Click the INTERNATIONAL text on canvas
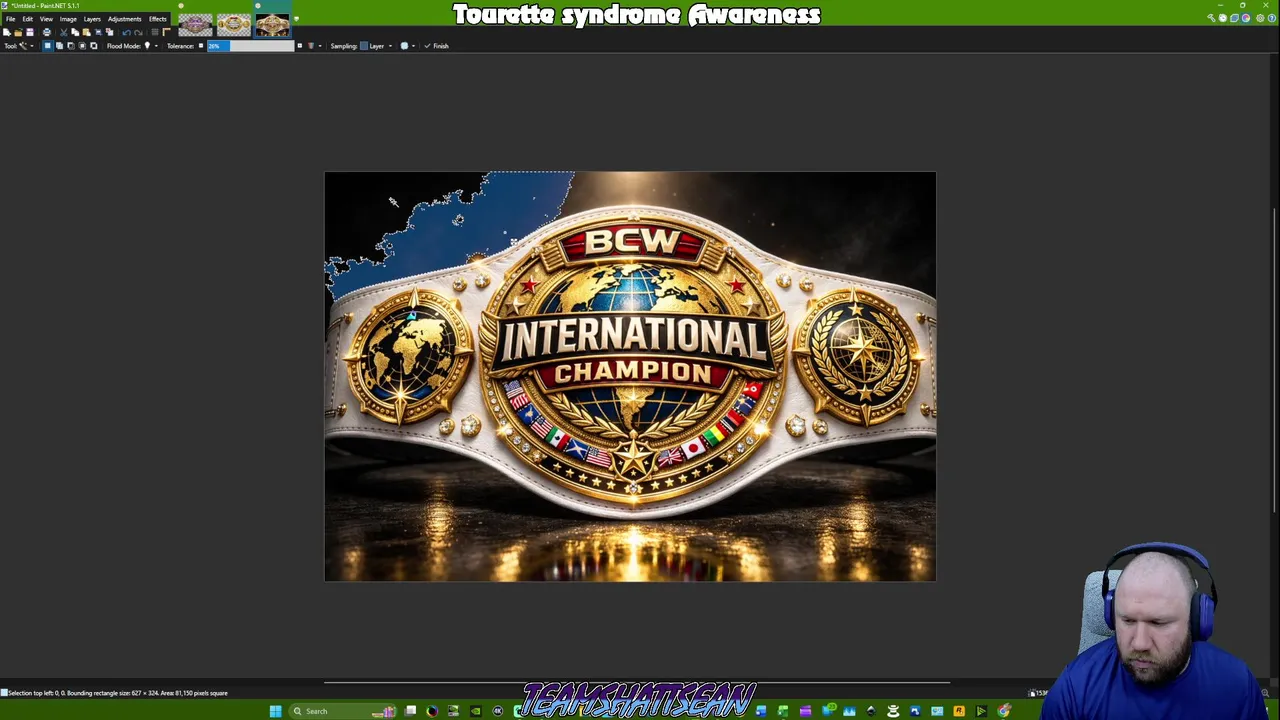The height and width of the screenshot is (720, 1280). point(633,340)
